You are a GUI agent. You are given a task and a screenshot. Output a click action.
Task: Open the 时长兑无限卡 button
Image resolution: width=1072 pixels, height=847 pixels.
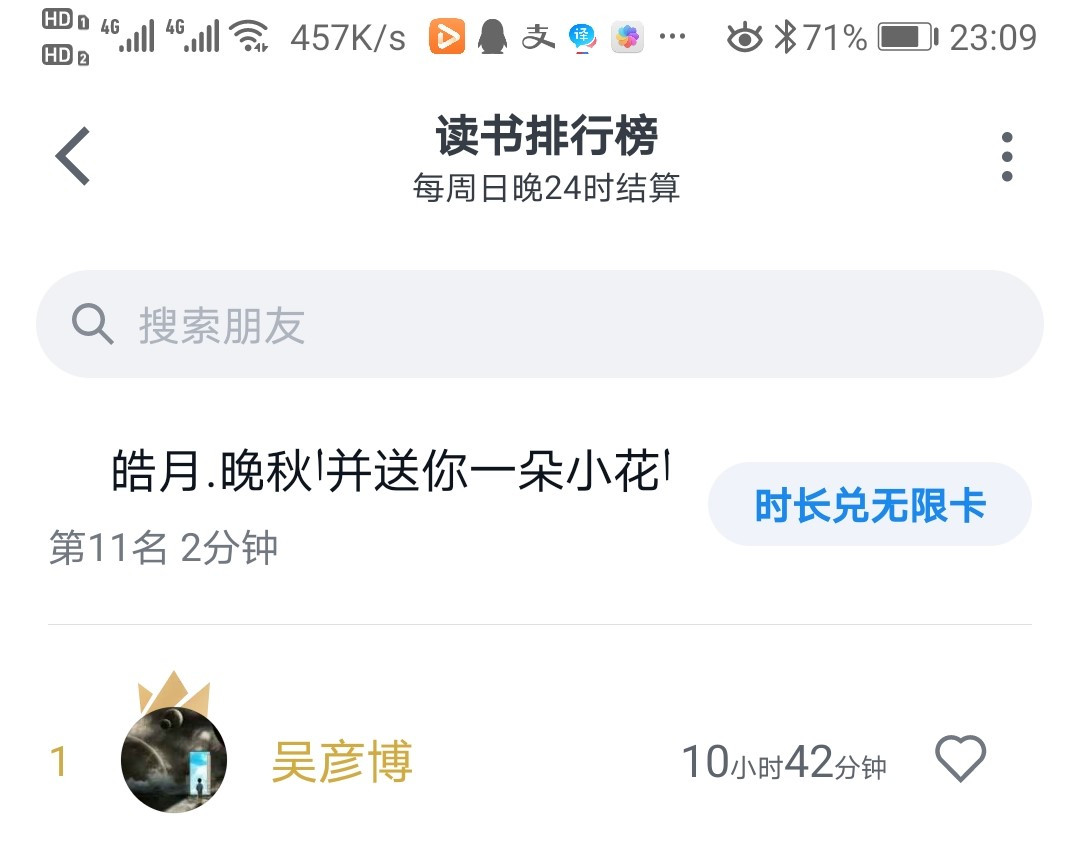click(870, 505)
